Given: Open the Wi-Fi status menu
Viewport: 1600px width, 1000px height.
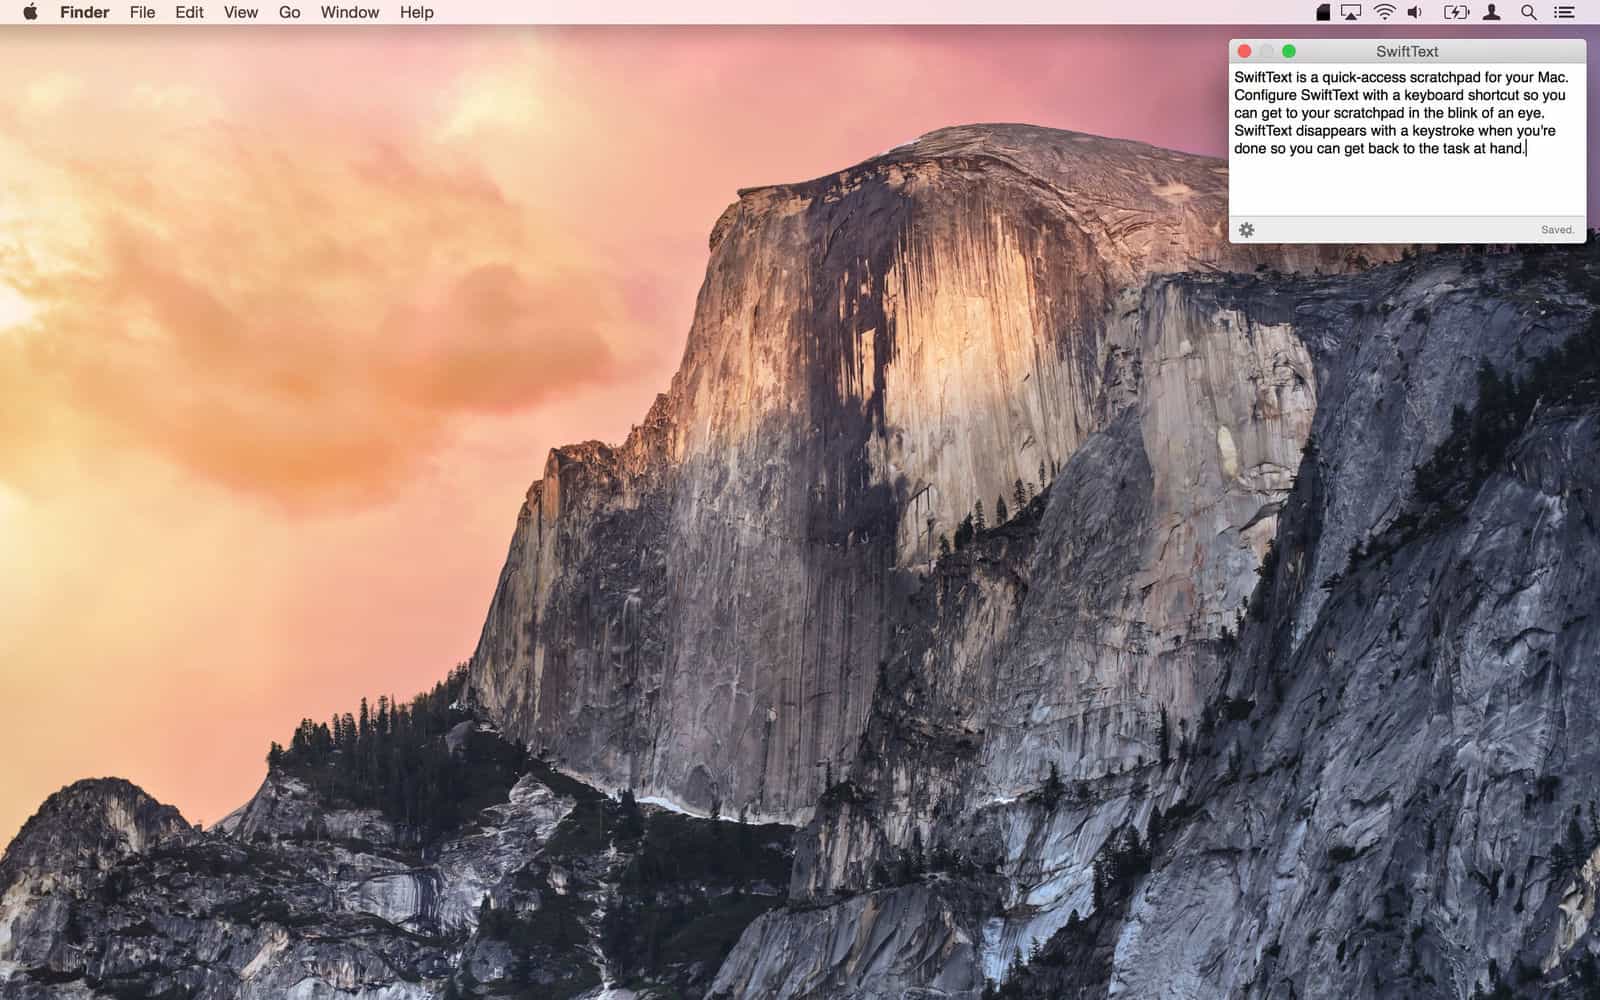Looking at the screenshot, I should click(x=1385, y=12).
